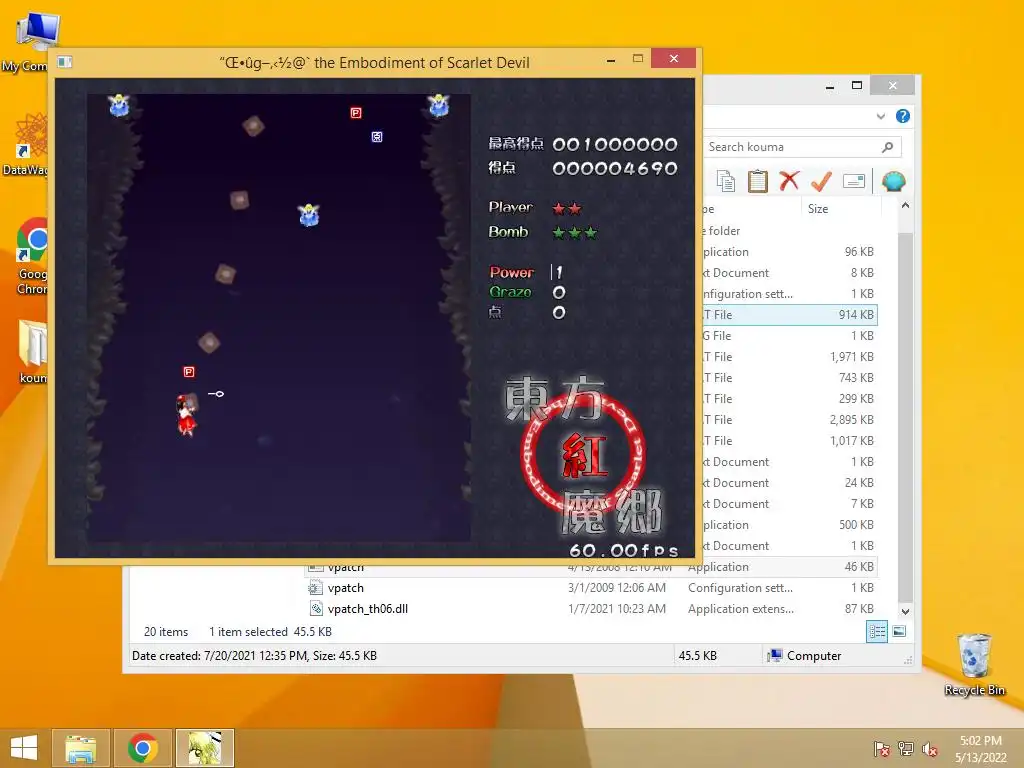Select the Recycle Bin desktop icon
Viewport: 1024px width, 768px height.
[974, 664]
